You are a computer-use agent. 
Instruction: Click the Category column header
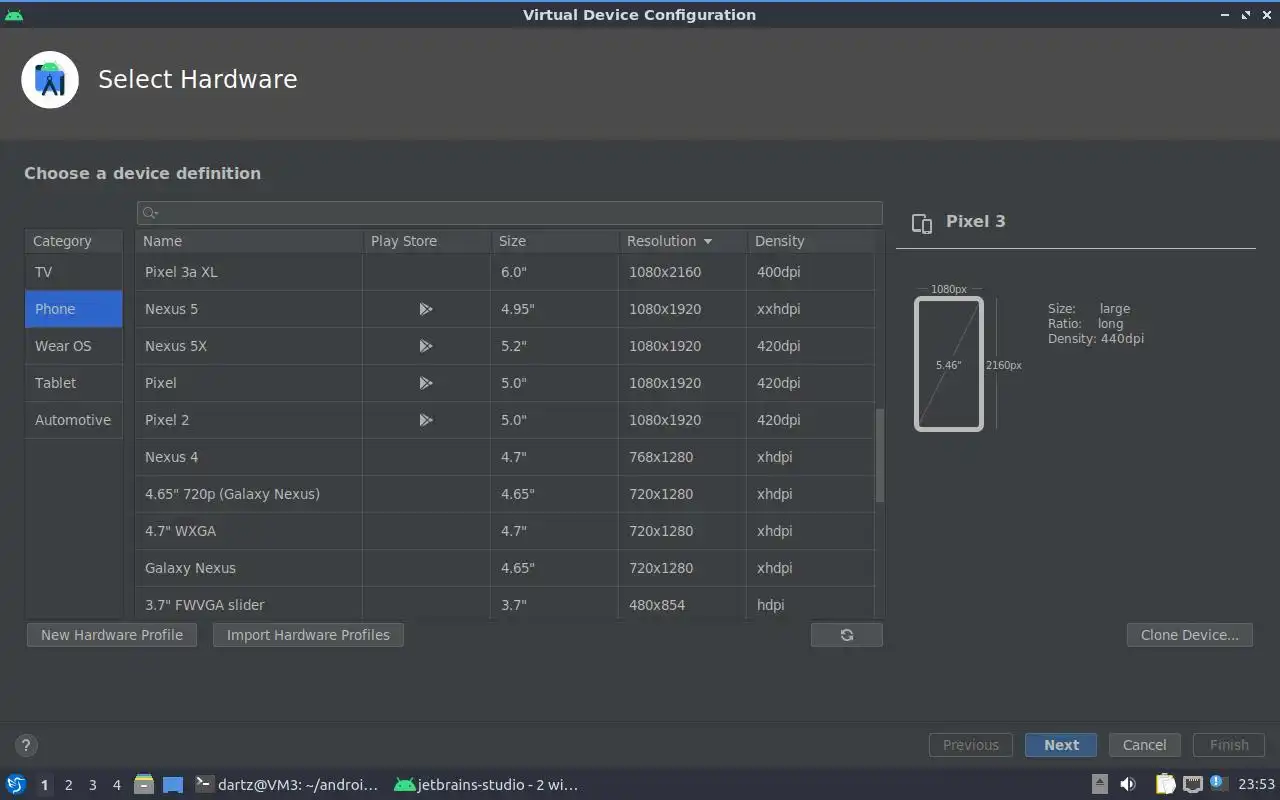74,241
